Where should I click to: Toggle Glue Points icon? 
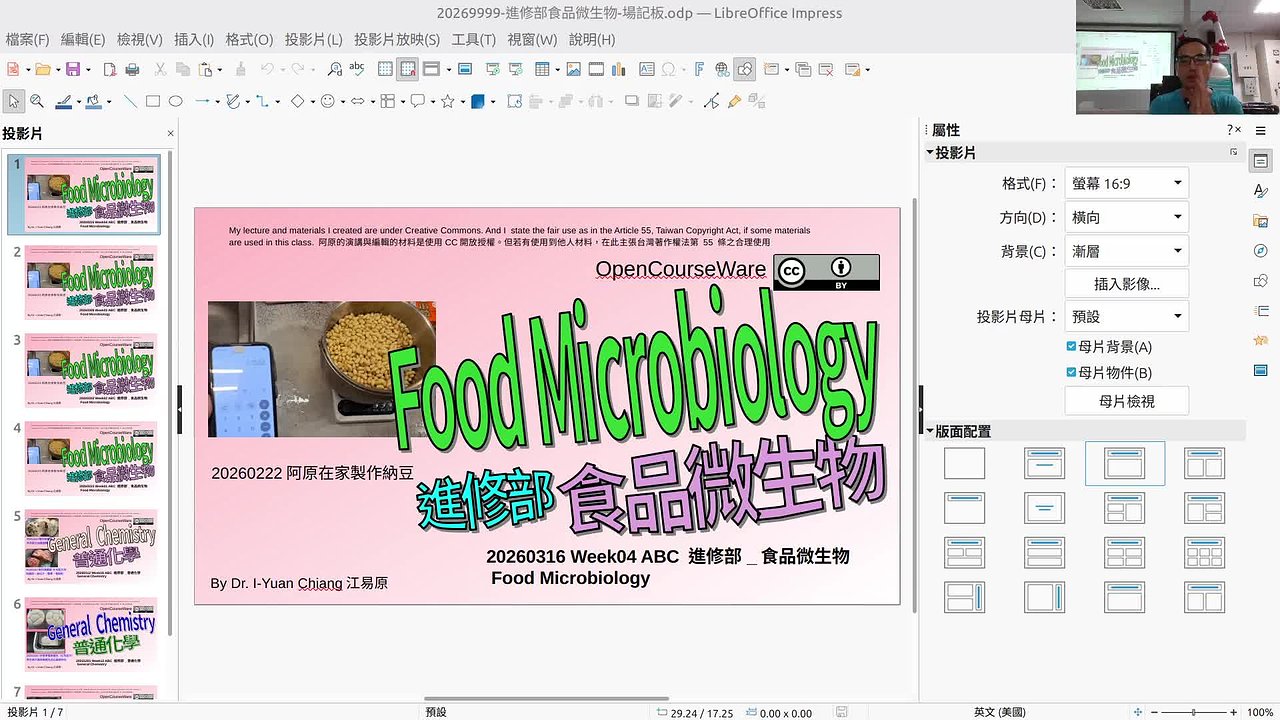[734, 101]
